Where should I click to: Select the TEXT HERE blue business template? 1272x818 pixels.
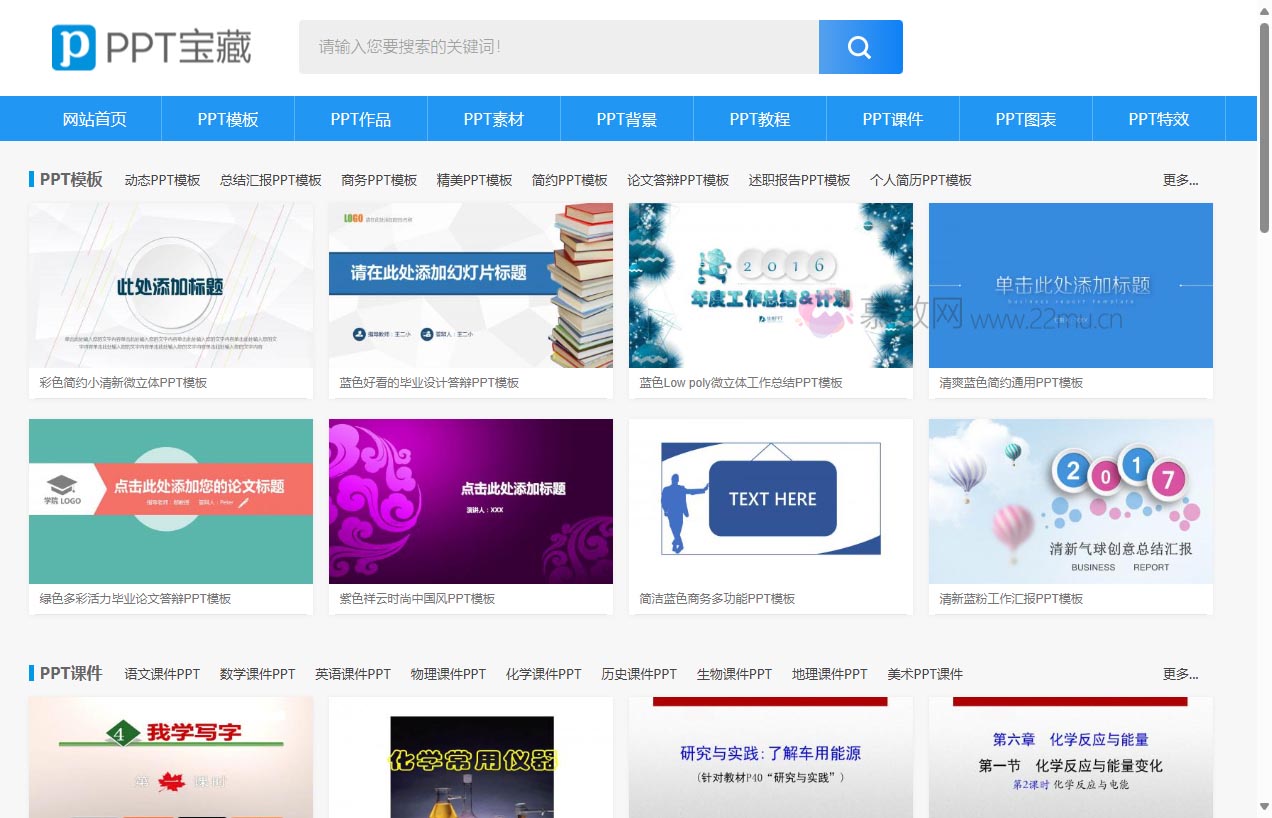(x=771, y=501)
